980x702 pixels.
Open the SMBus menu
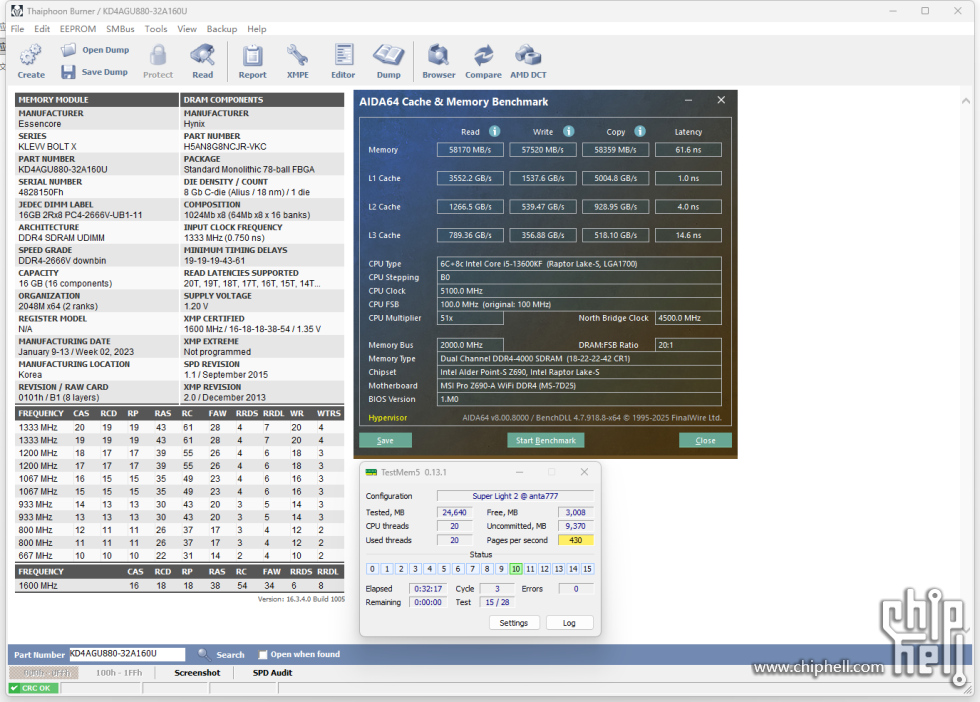coord(120,29)
